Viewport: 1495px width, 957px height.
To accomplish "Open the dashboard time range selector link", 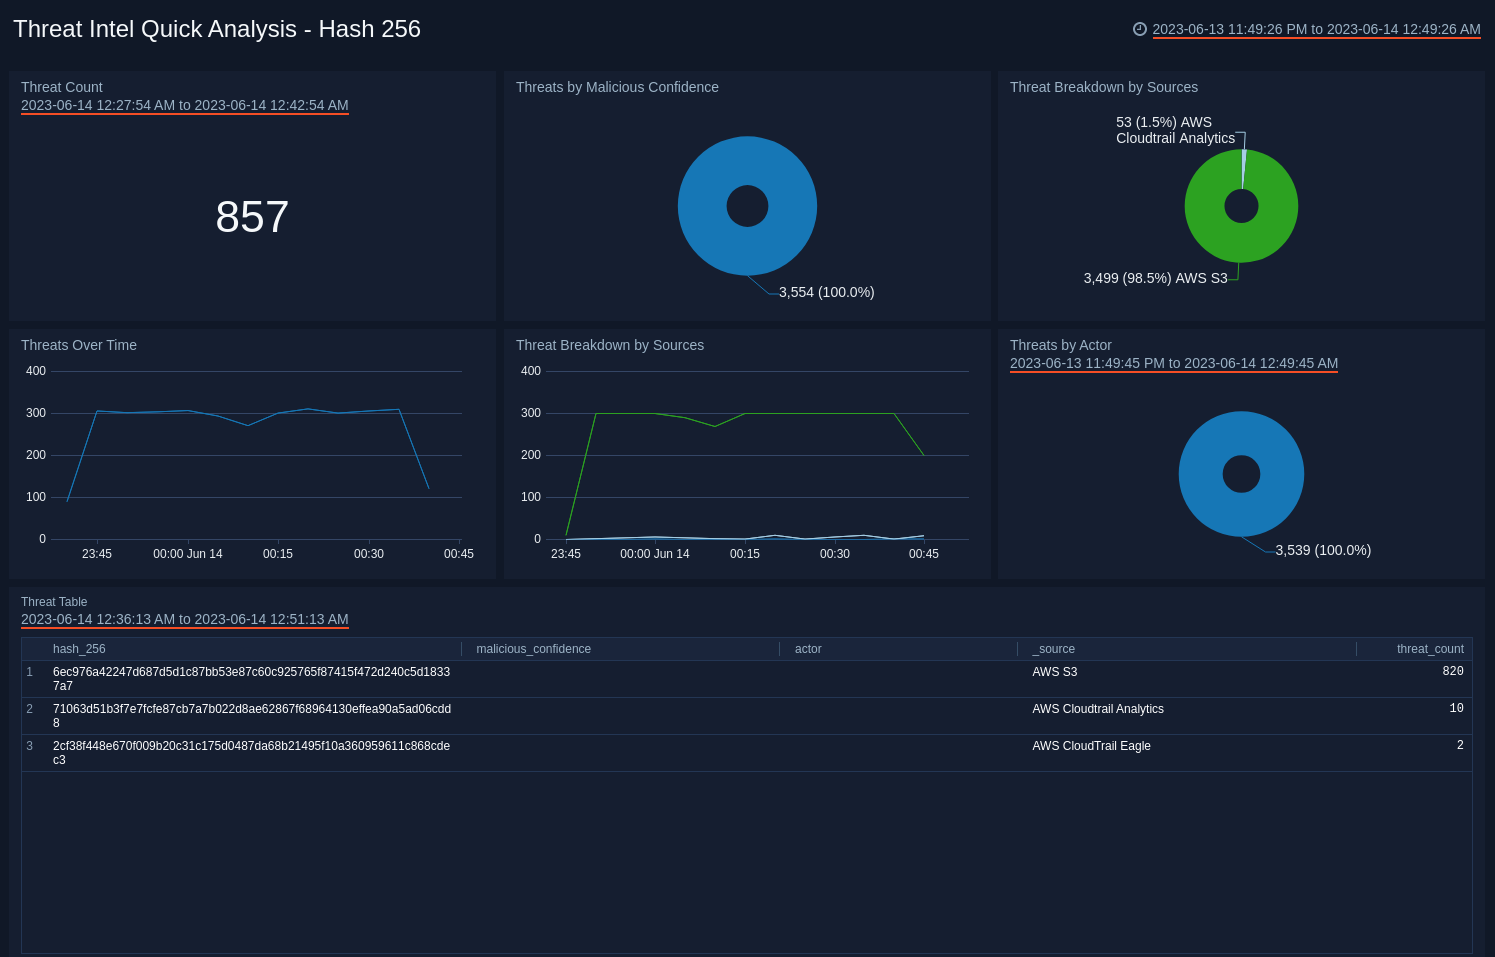I will (x=1316, y=29).
